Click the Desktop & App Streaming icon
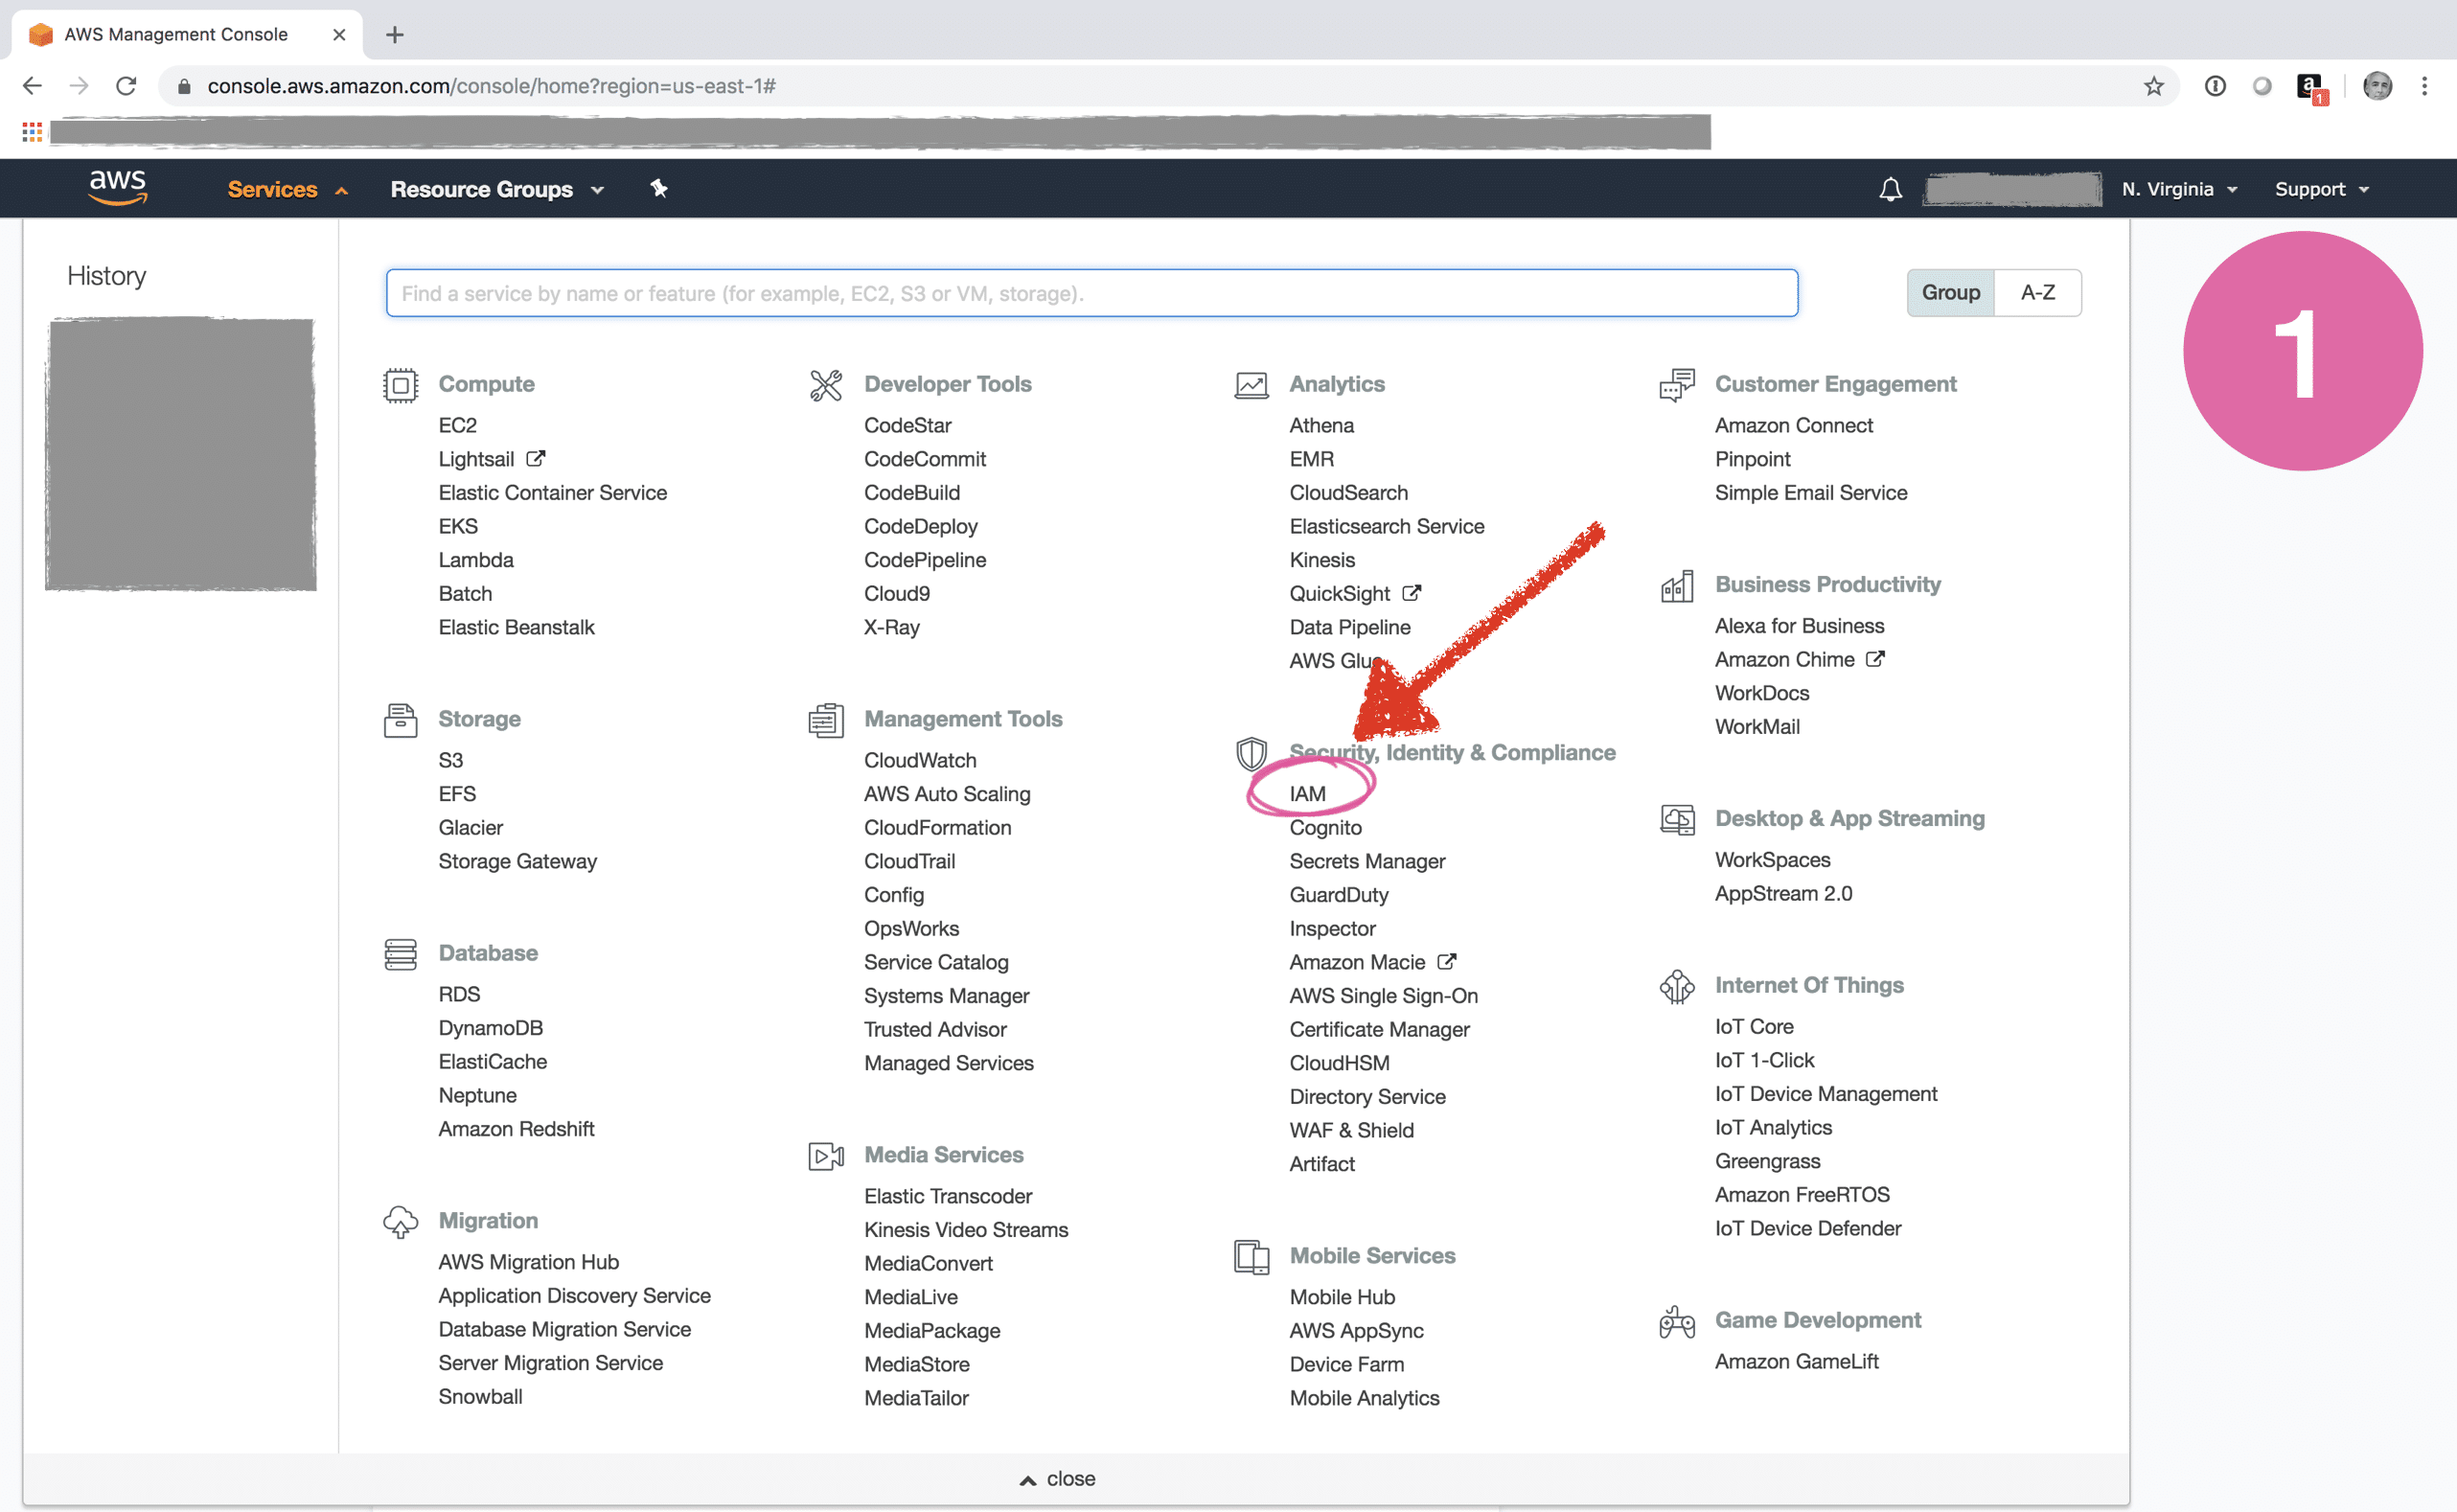The width and height of the screenshot is (2457, 1512). click(1677, 820)
